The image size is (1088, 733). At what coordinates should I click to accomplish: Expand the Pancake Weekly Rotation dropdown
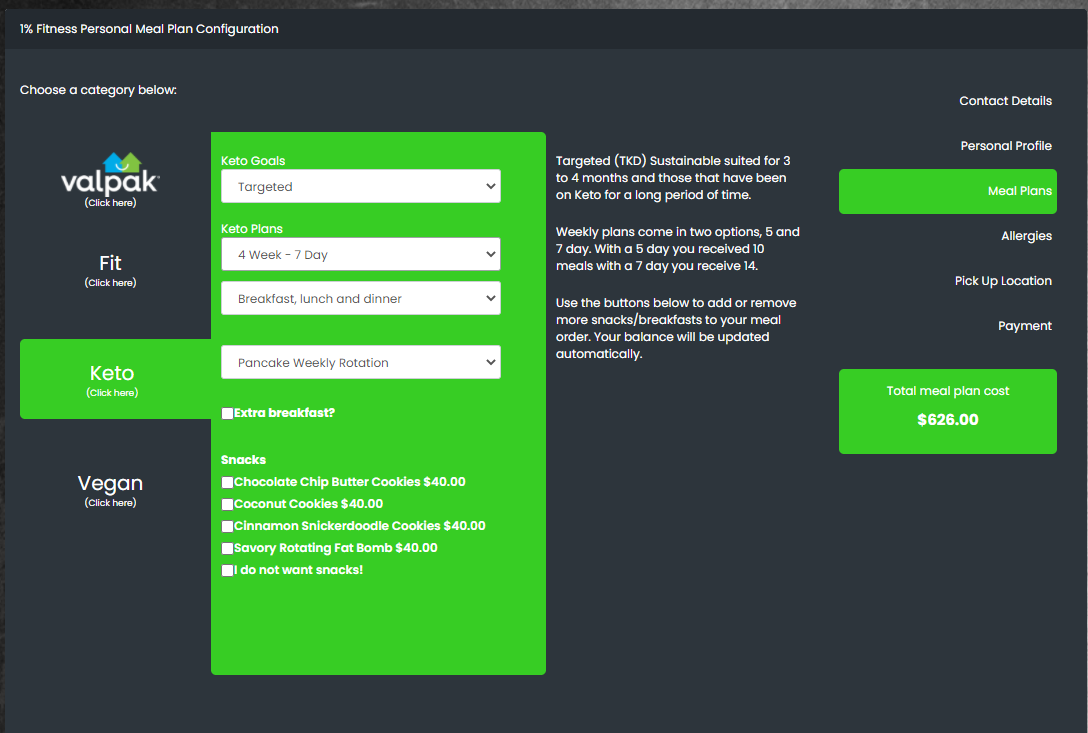pos(360,362)
